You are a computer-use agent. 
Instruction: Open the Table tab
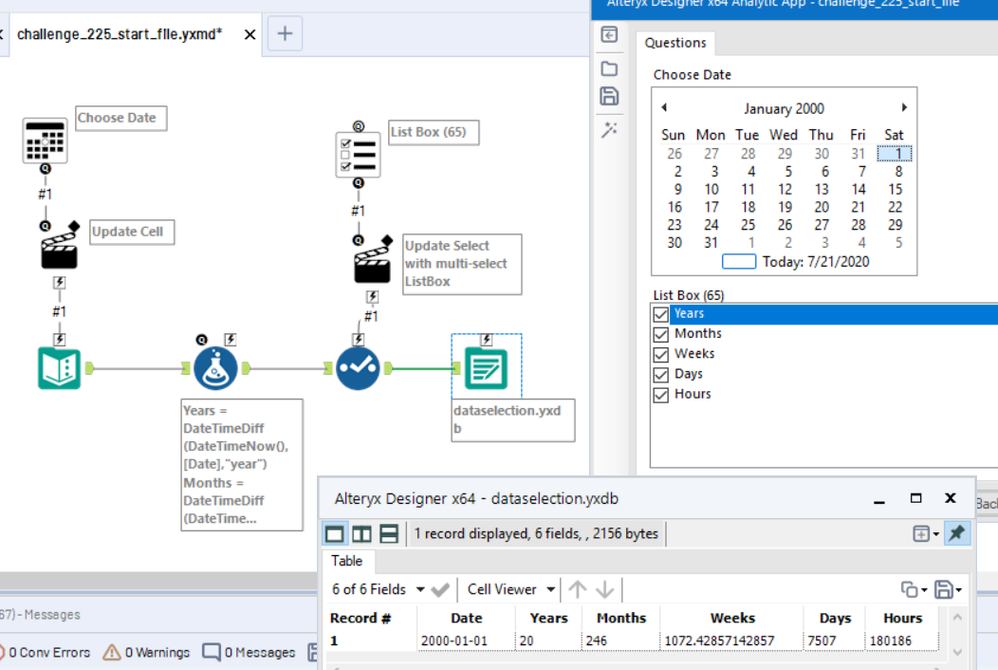(x=347, y=561)
